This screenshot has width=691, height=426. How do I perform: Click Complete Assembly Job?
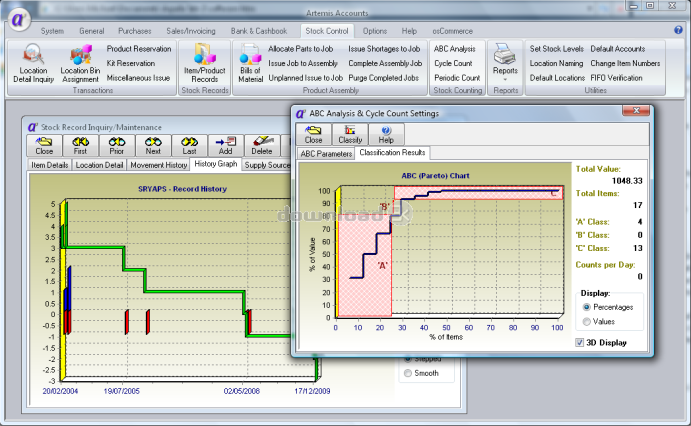click(x=385, y=63)
